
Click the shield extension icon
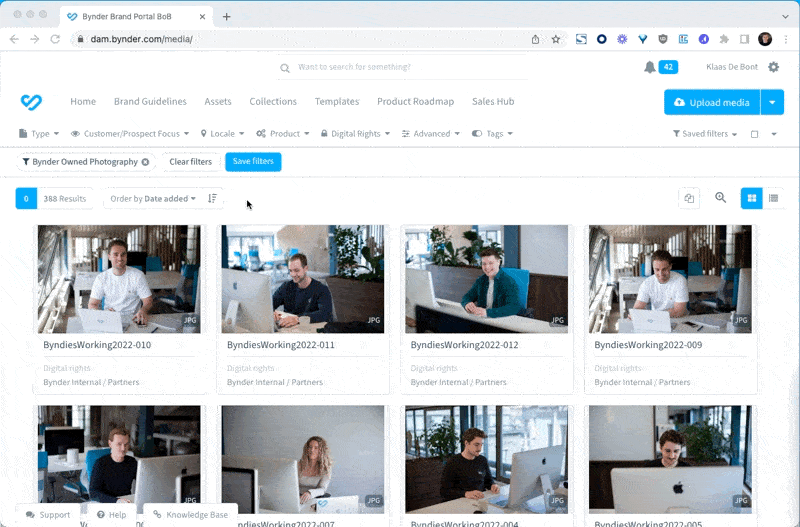(x=663, y=39)
